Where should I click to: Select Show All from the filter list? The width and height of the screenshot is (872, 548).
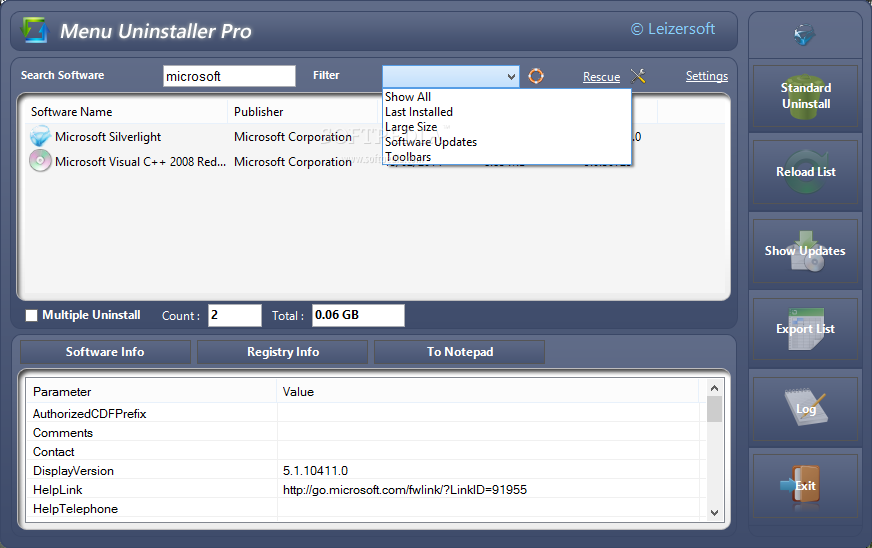507,97
